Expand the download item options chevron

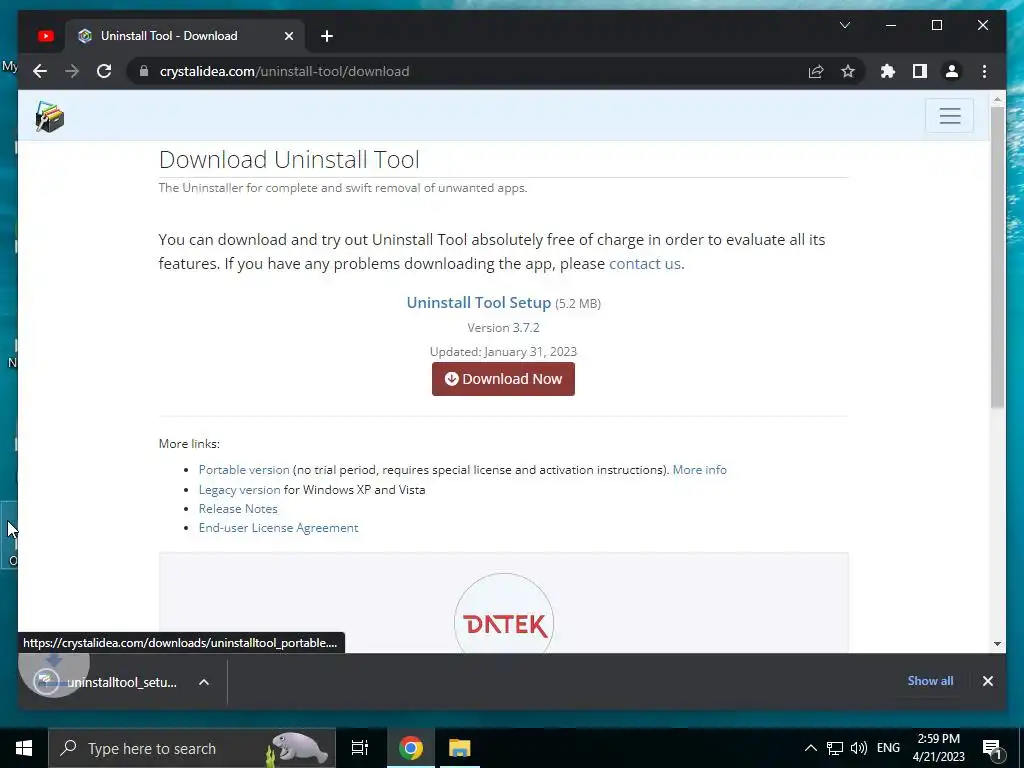(204, 682)
